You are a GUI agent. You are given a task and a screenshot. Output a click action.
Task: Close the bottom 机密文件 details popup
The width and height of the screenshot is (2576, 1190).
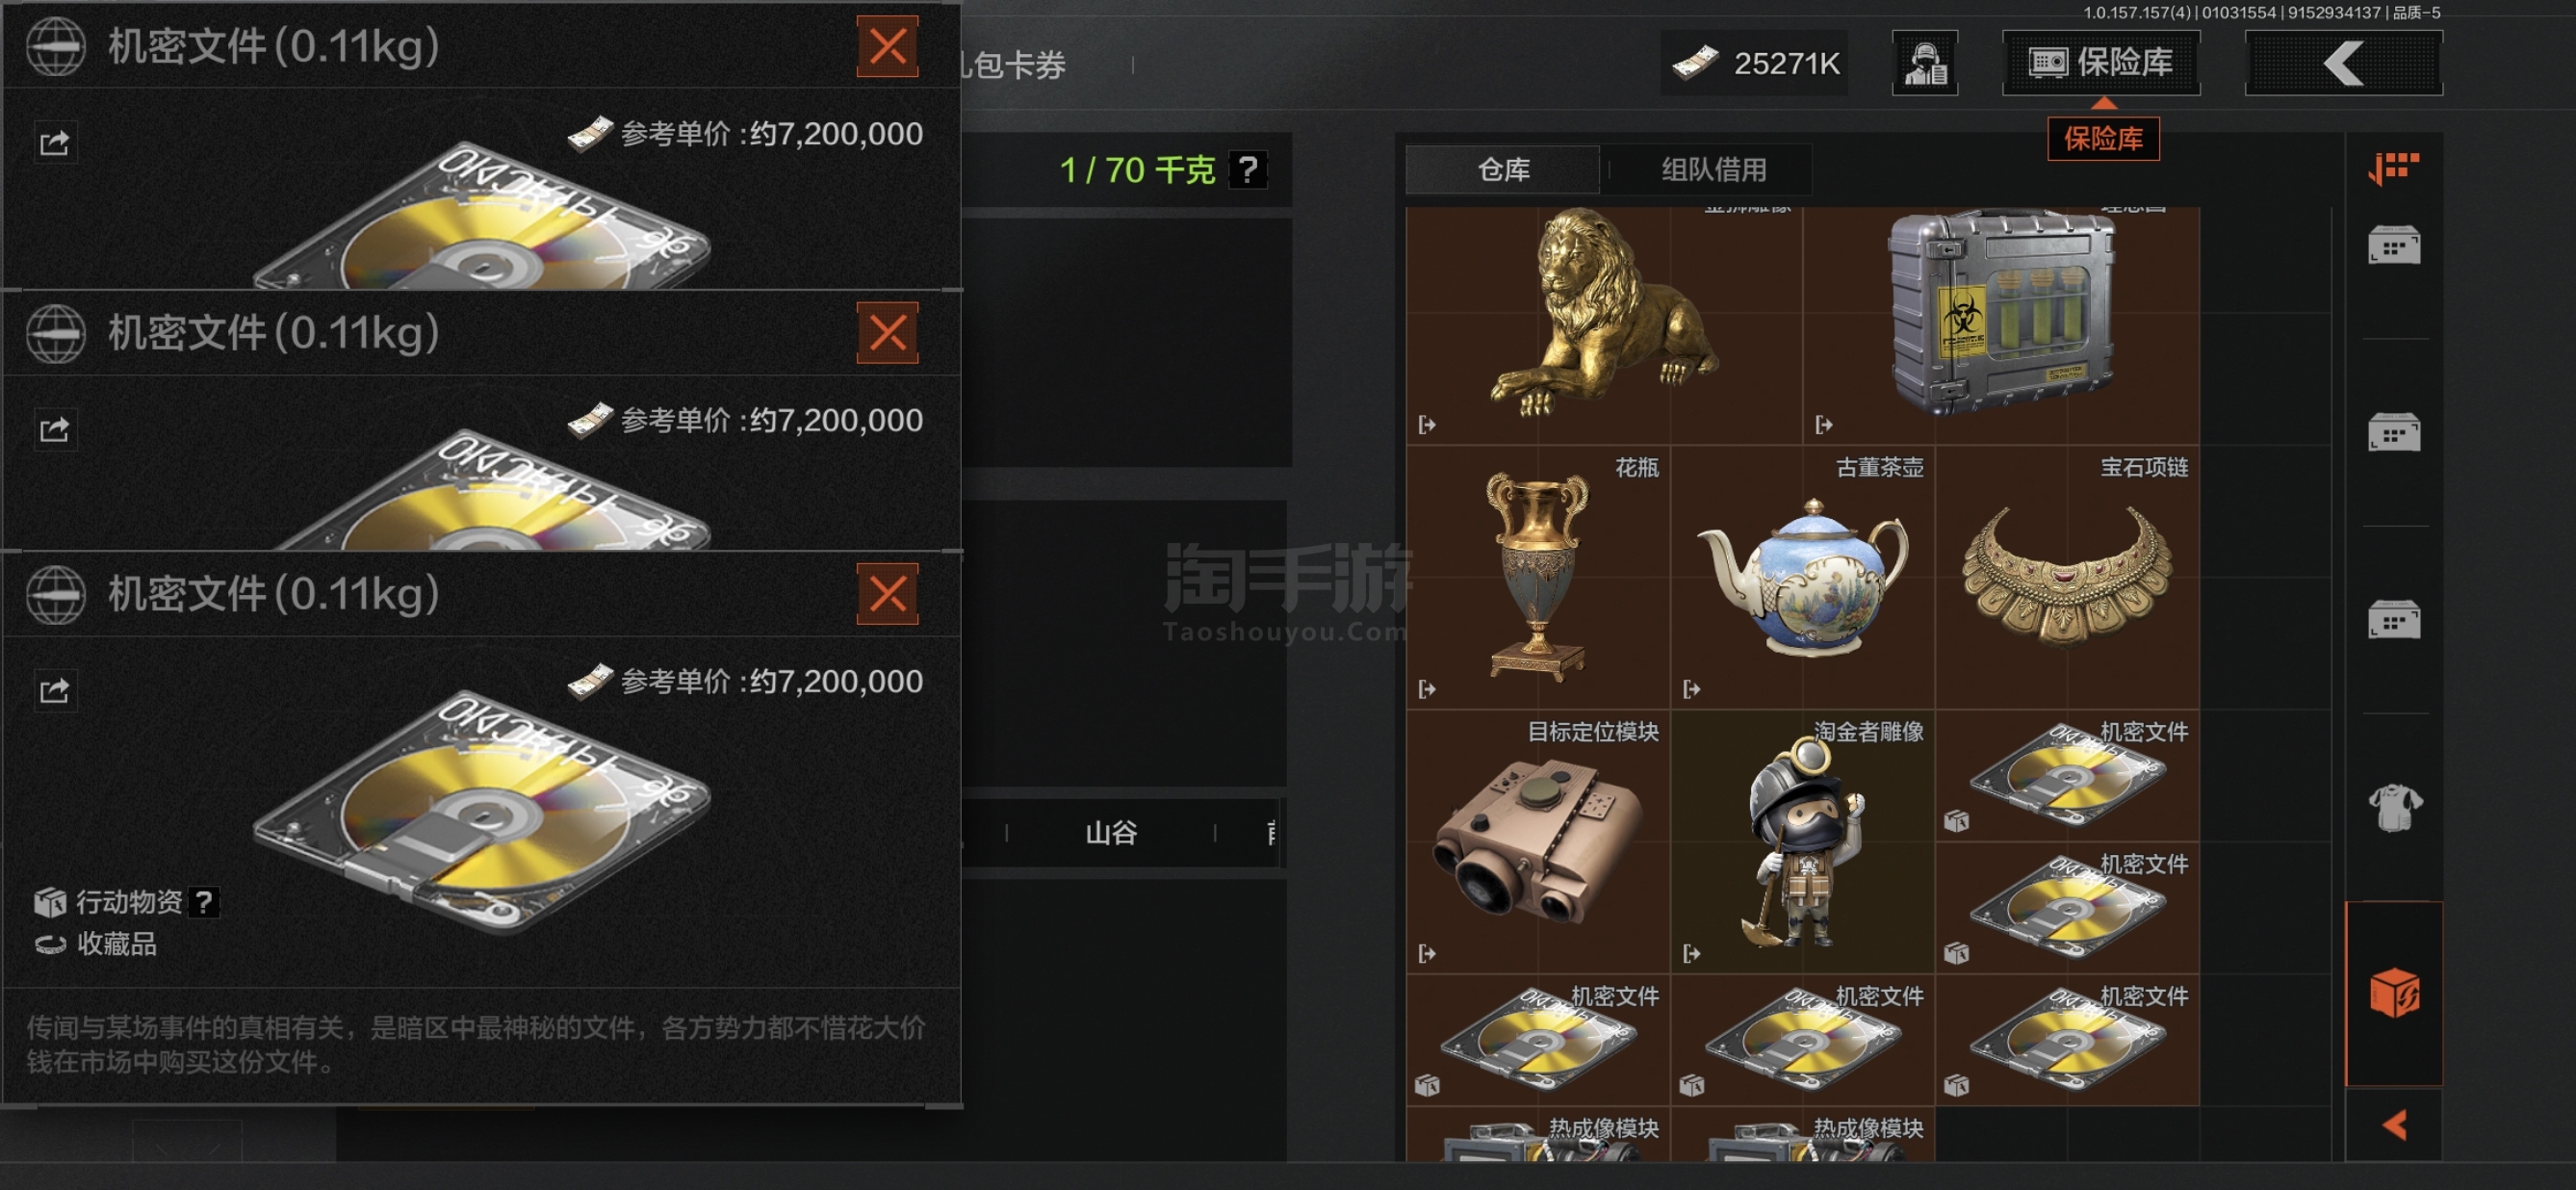(887, 594)
